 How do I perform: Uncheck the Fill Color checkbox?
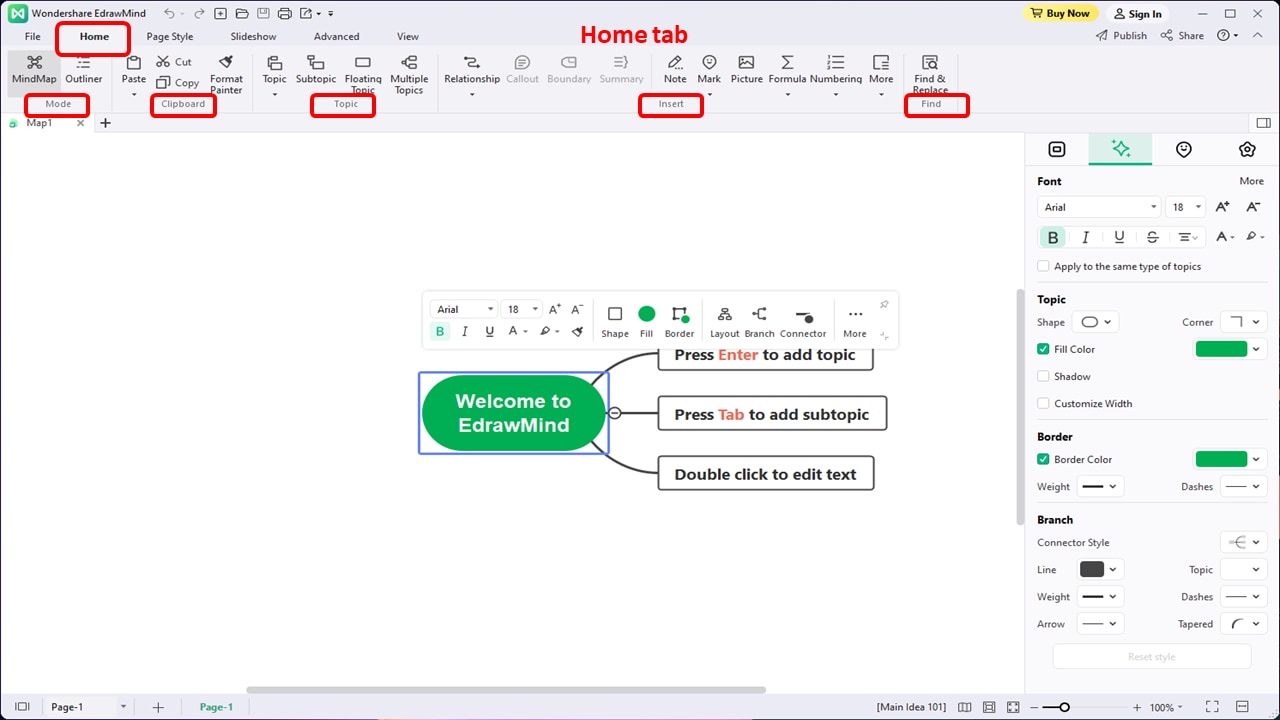(1043, 349)
